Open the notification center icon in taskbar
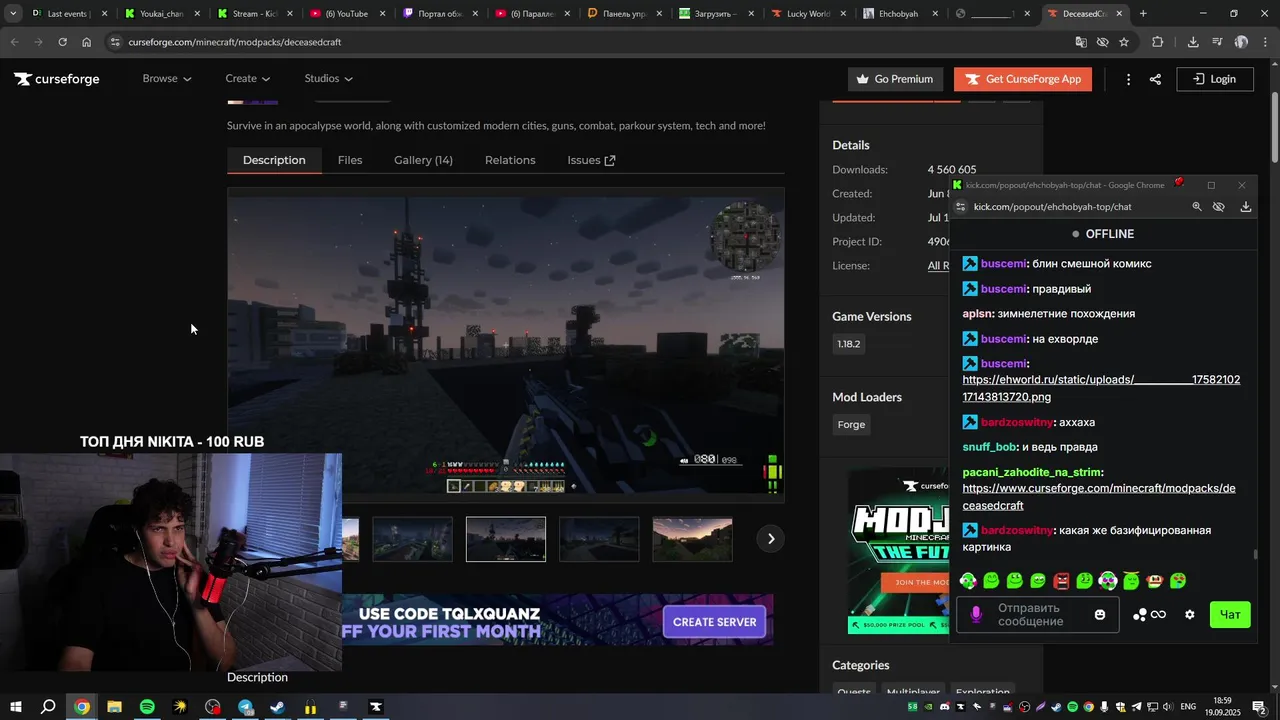The height and width of the screenshot is (720, 1280). [x=1260, y=707]
